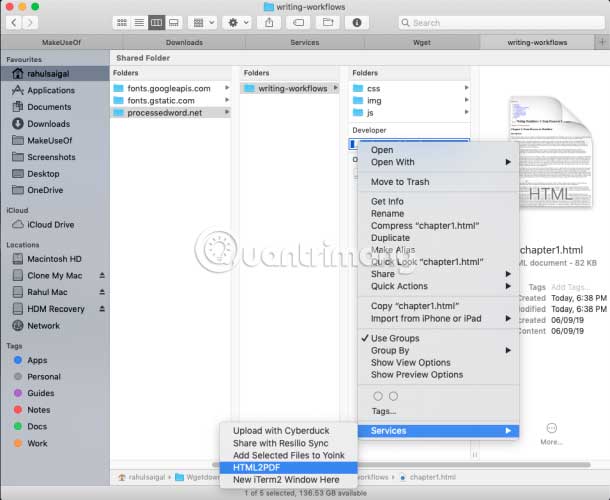Choose Compress "chapter1.html"
This screenshot has height=500, width=610.
click(x=438, y=226)
